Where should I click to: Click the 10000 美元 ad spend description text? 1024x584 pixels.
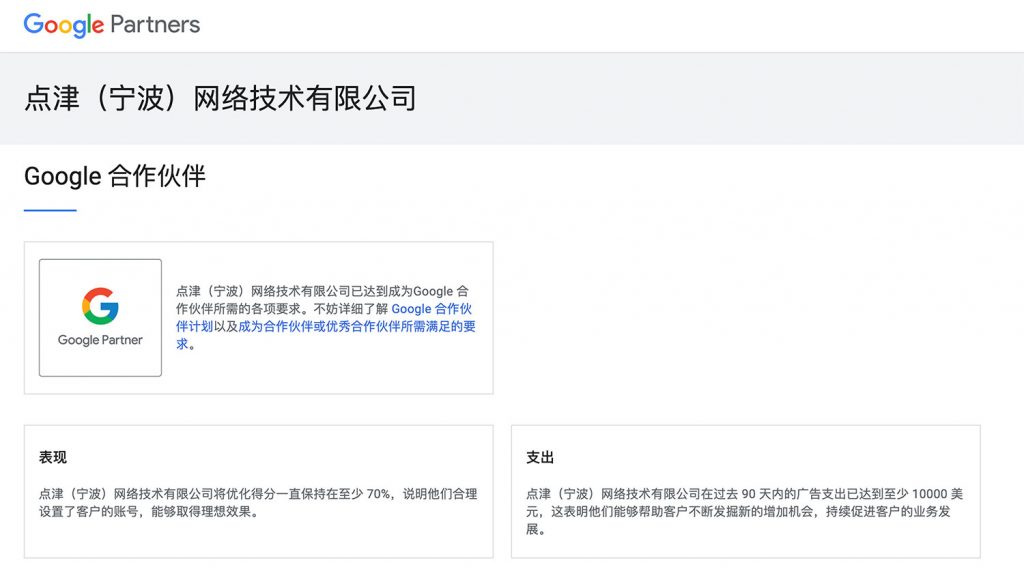(745, 494)
